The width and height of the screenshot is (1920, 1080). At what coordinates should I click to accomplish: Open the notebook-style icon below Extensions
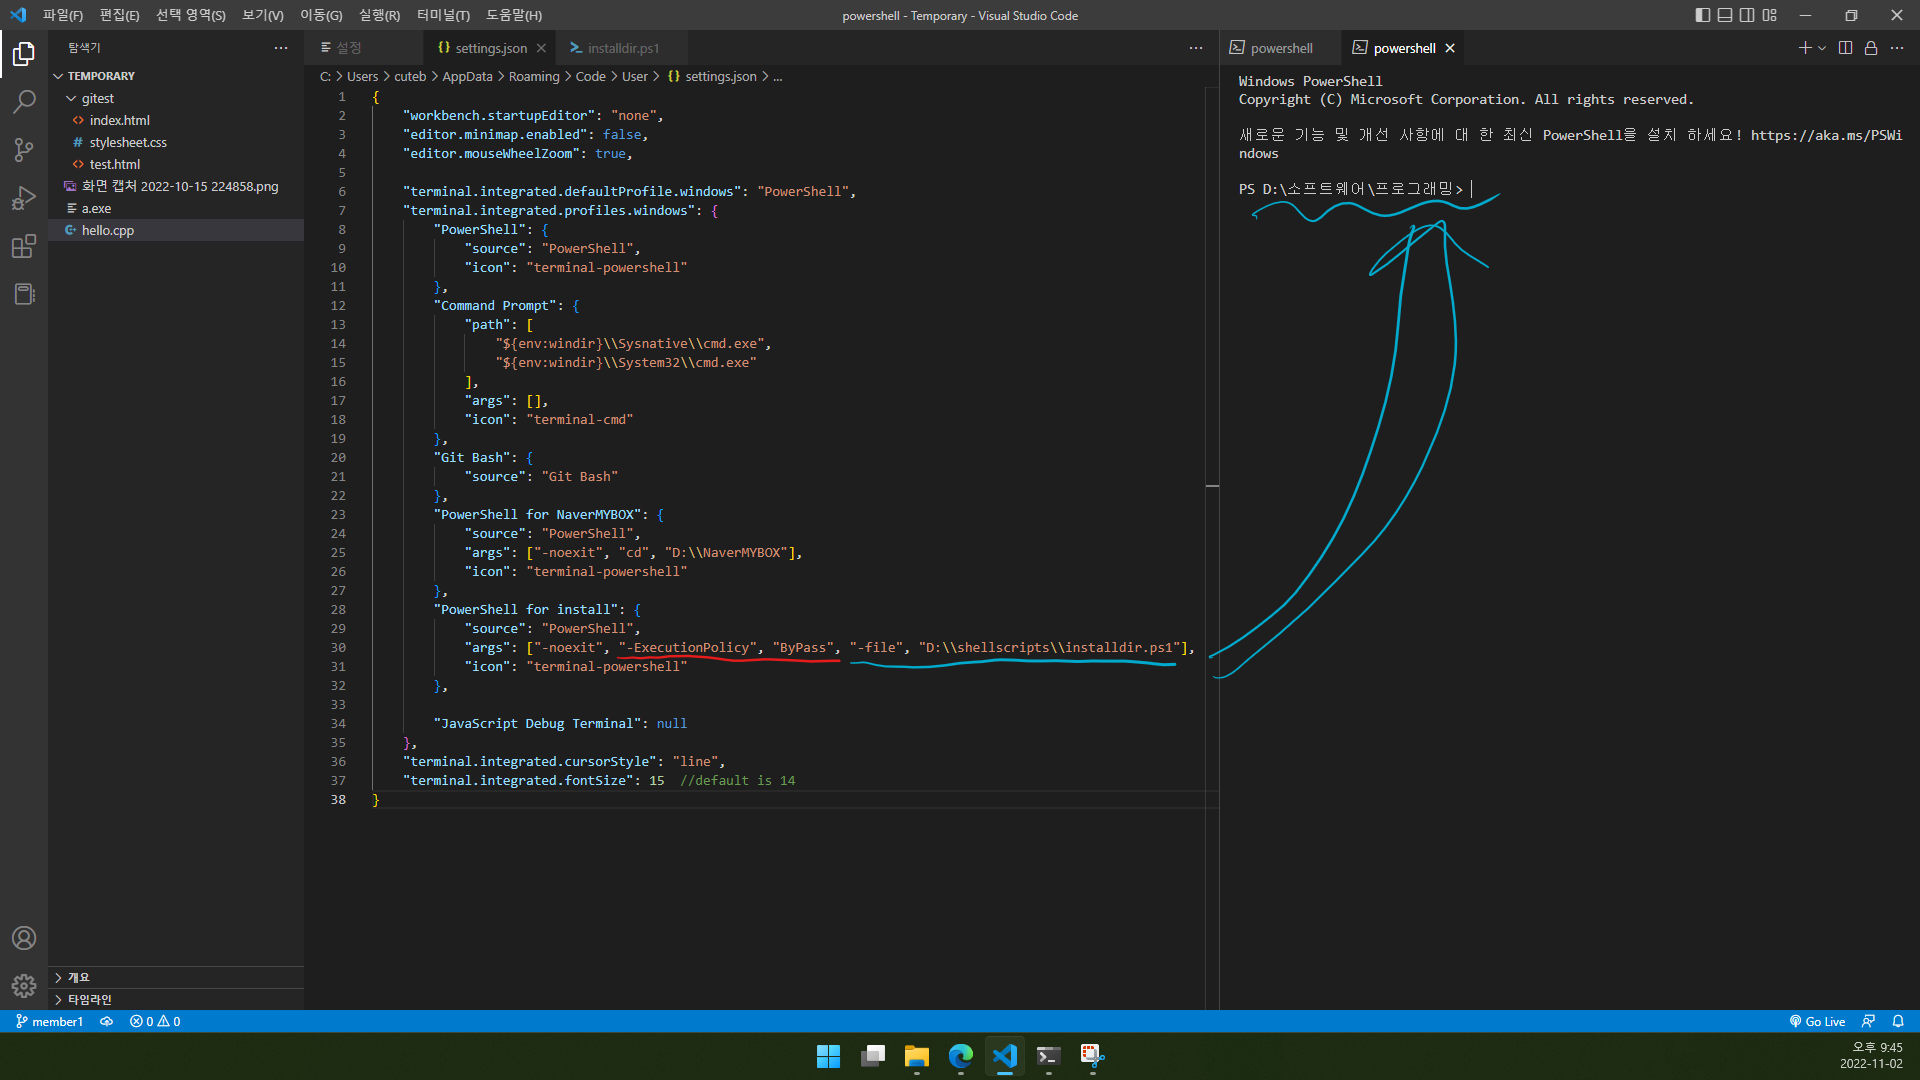24,294
